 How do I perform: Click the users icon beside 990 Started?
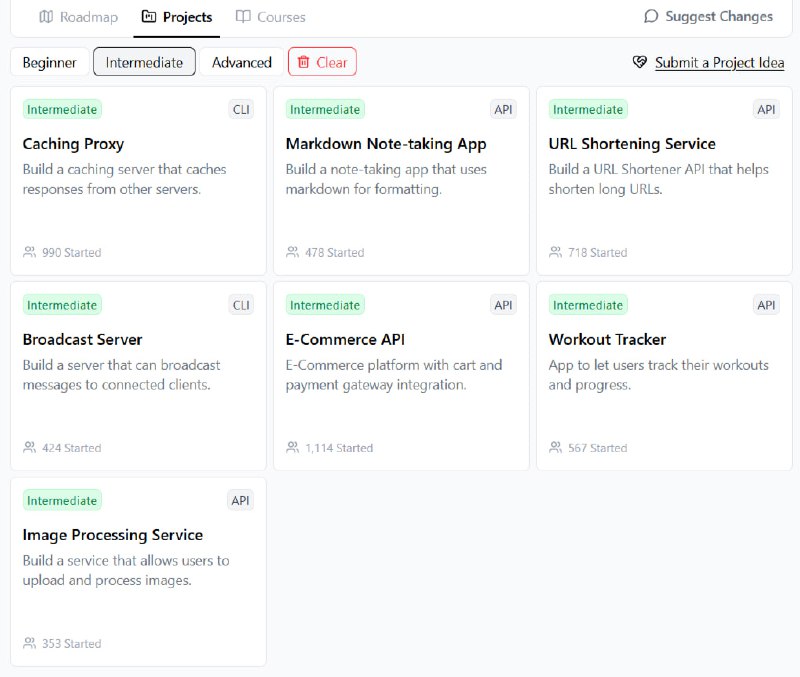click(x=30, y=252)
